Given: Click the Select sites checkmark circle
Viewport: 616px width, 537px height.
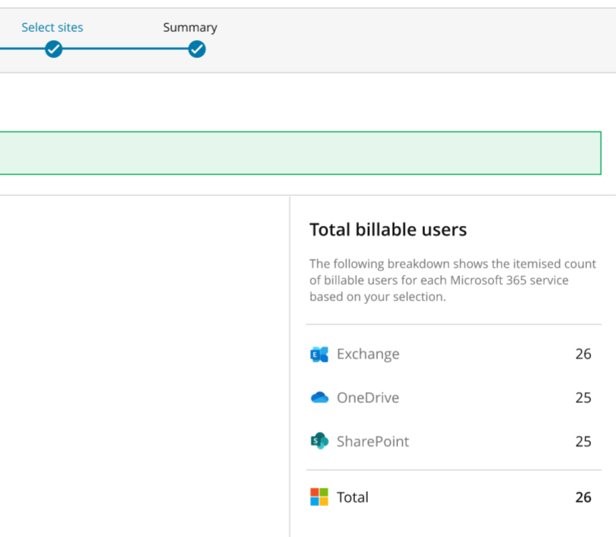Looking at the screenshot, I should pos(53,49).
